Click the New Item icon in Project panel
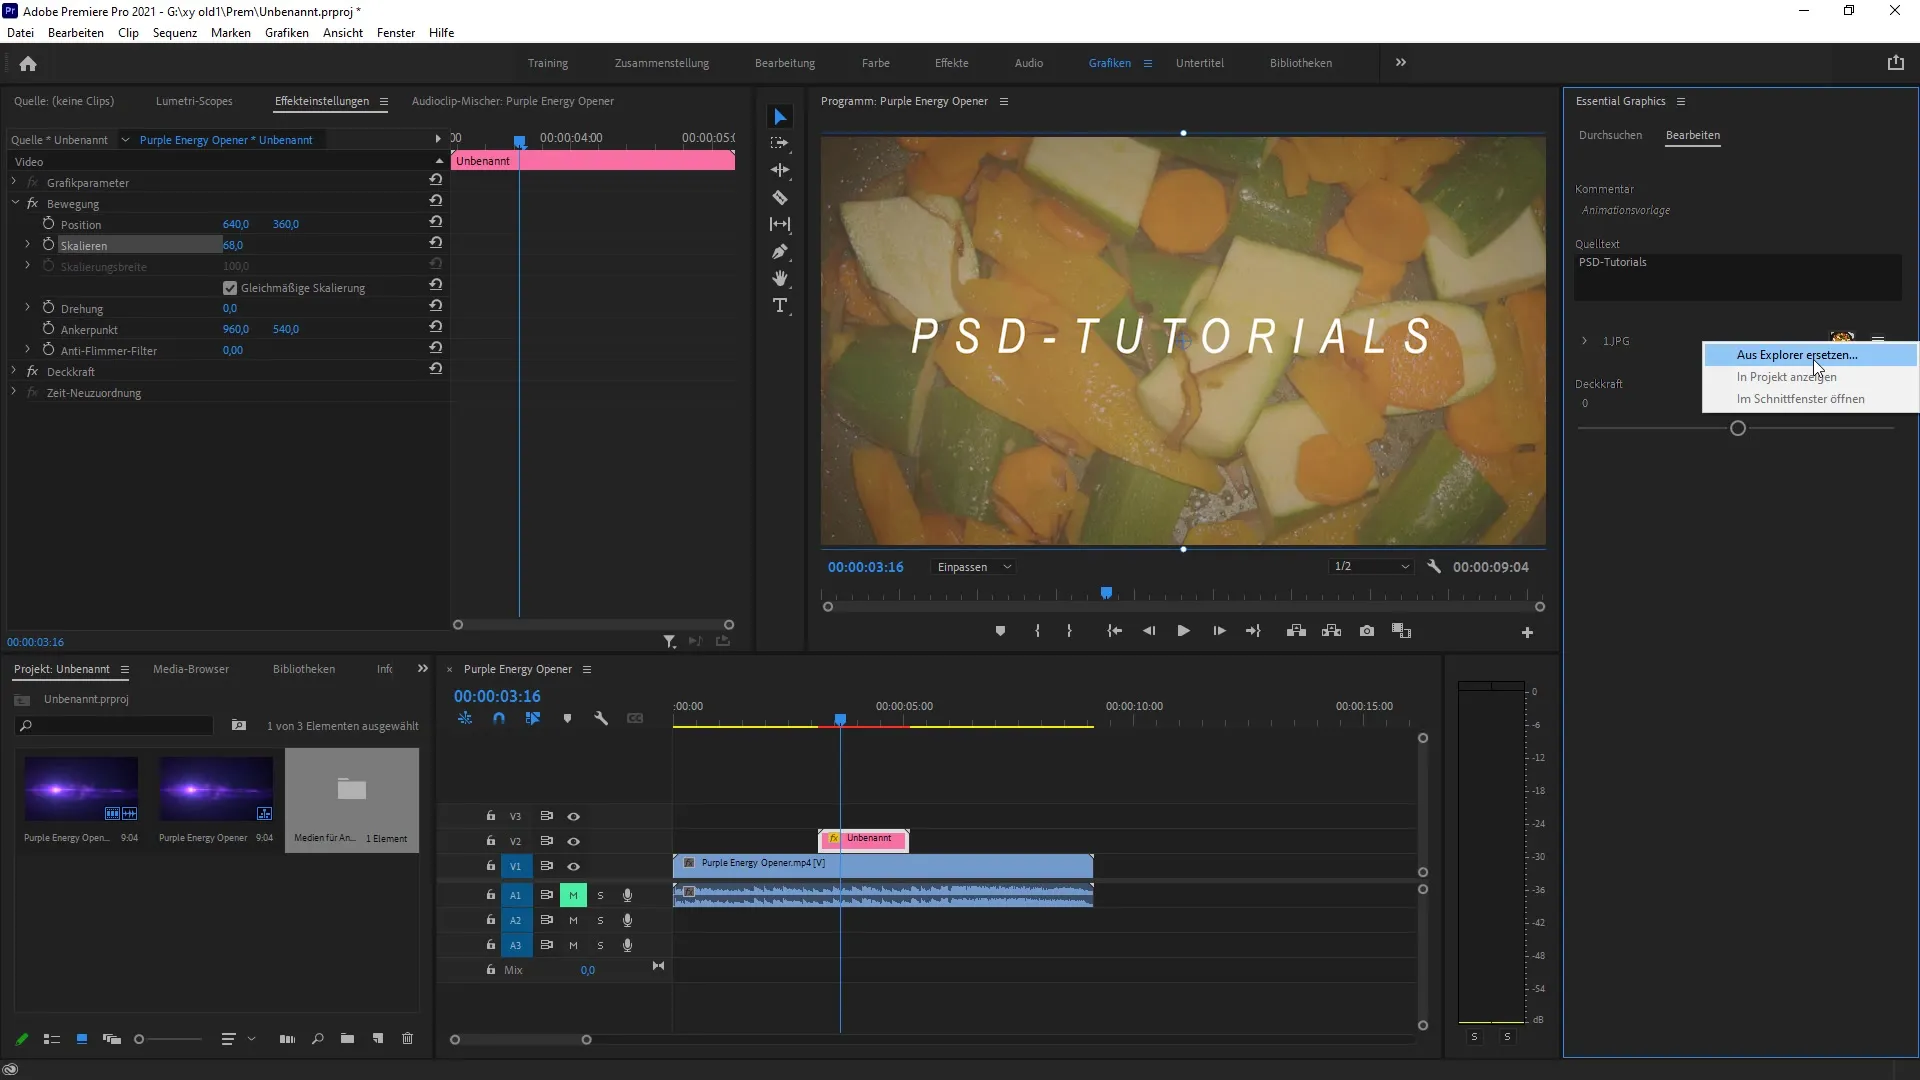The width and height of the screenshot is (1920, 1080). (x=378, y=1039)
